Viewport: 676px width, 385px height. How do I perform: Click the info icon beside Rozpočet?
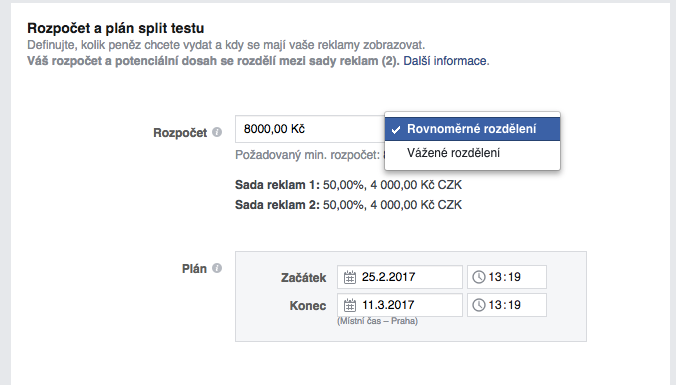217,132
